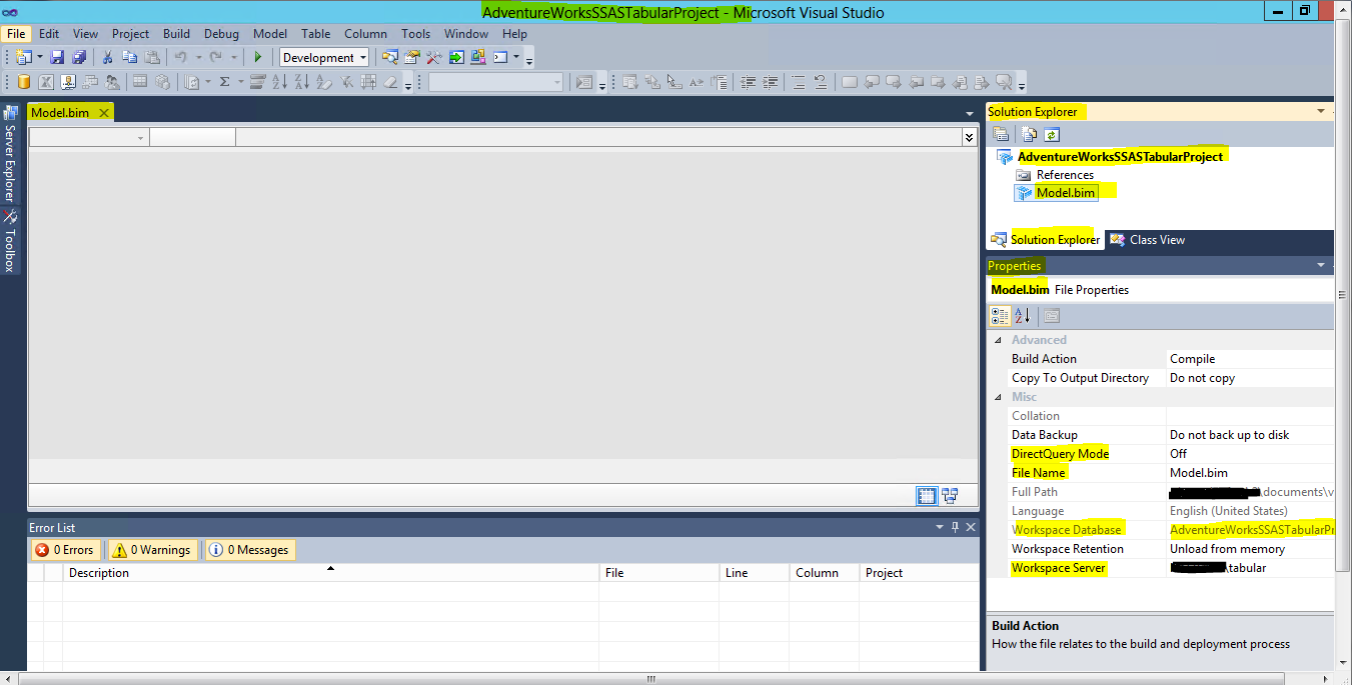
Task: Click the DirectQuery Mode property row
Action: (x=1160, y=454)
